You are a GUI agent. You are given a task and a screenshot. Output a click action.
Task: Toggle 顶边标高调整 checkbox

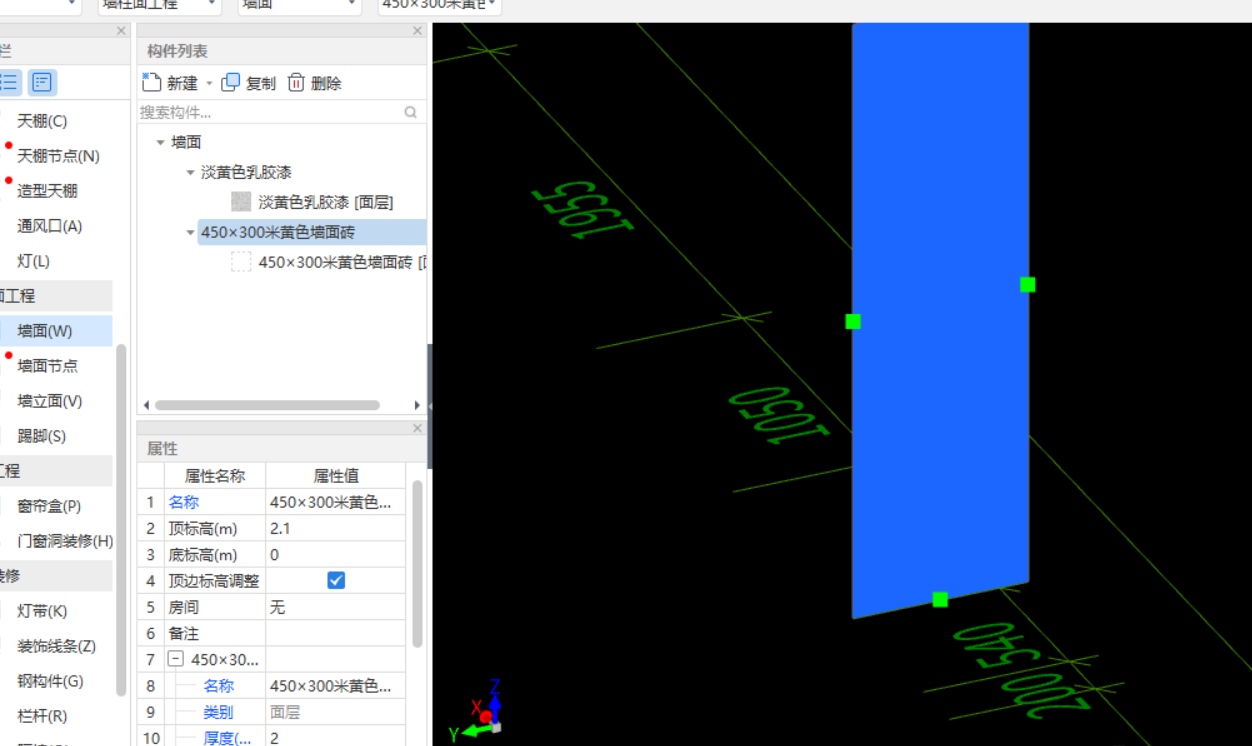coord(336,580)
